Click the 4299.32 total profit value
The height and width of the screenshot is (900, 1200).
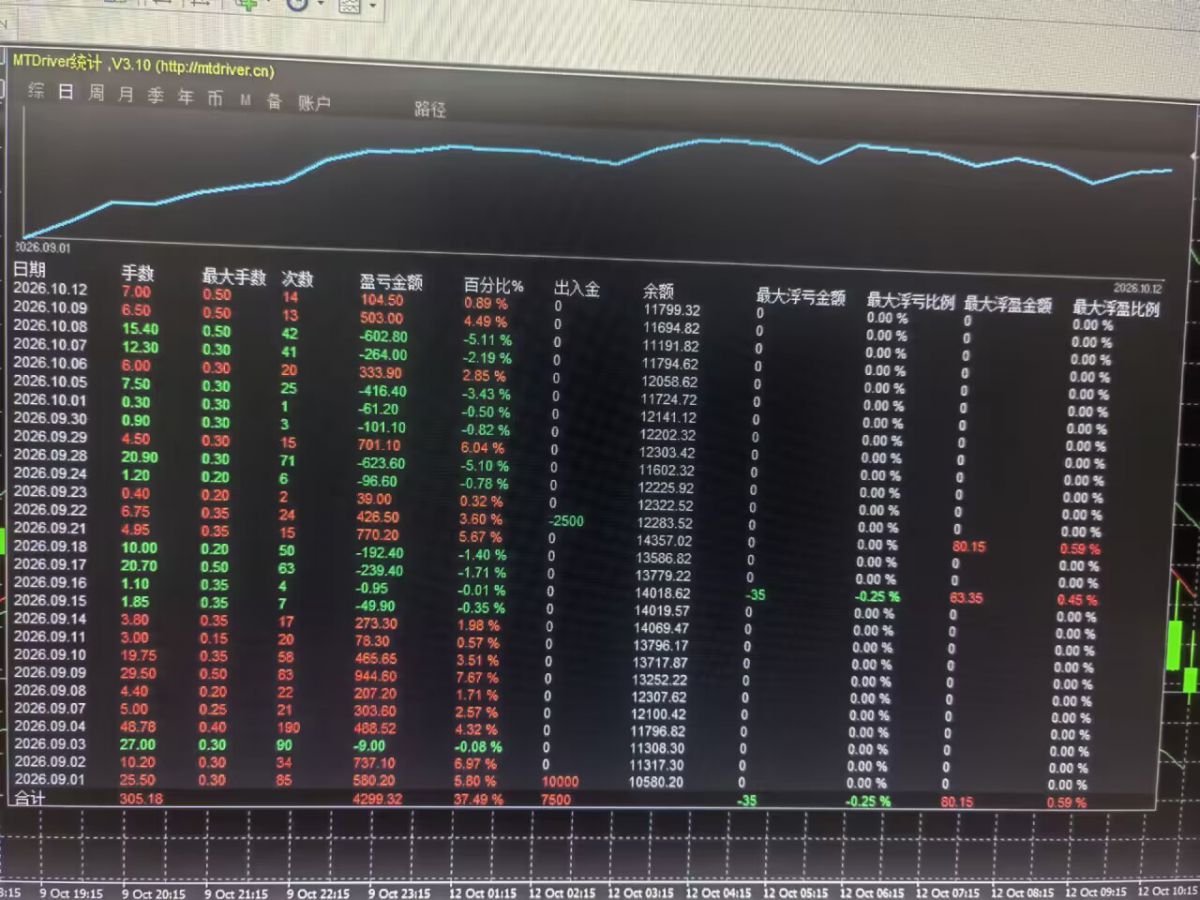point(377,799)
